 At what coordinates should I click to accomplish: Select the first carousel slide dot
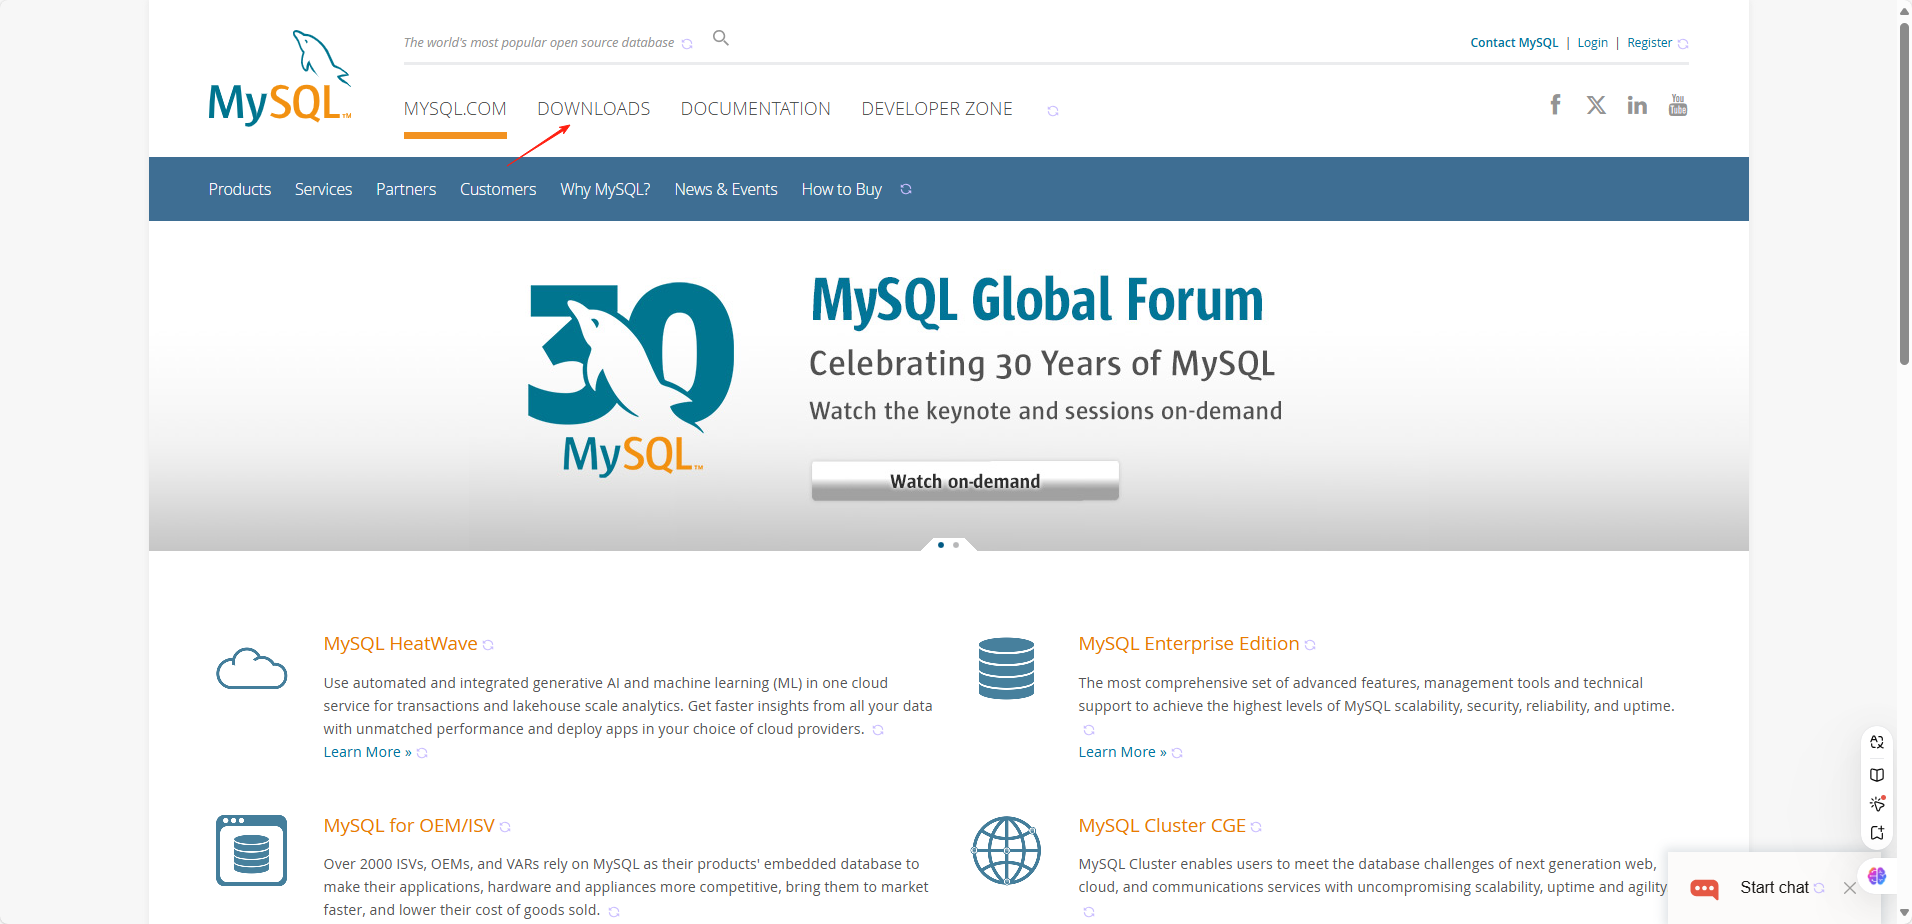click(x=941, y=545)
